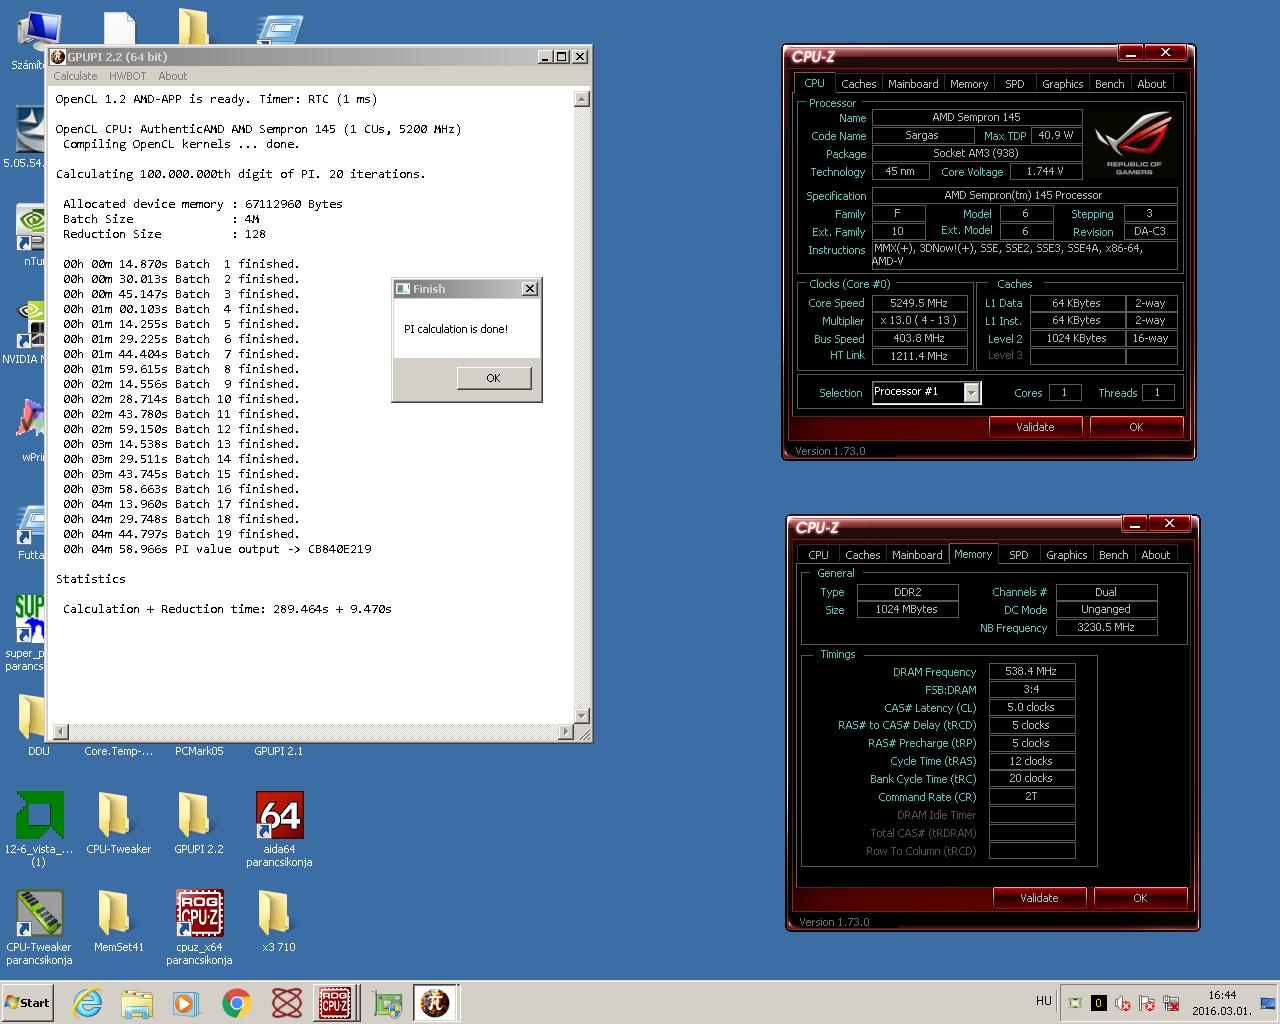The width and height of the screenshot is (1280, 1024).
Task: Click the GPUPI title bar application icon
Action: pos(58,57)
